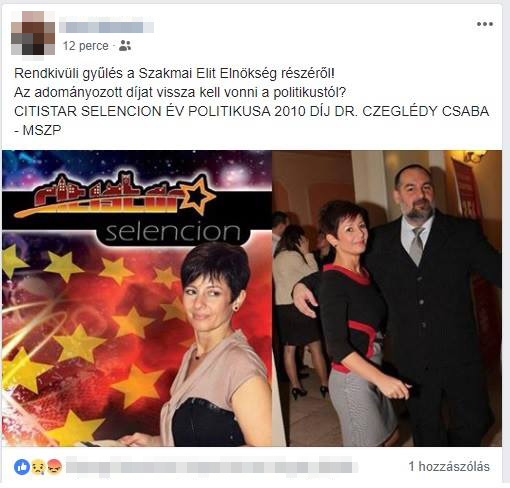Image resolution: width=510 pixels, height=488 pixels.
Task: Open the right photo of dancing couple
Action: 387,298
